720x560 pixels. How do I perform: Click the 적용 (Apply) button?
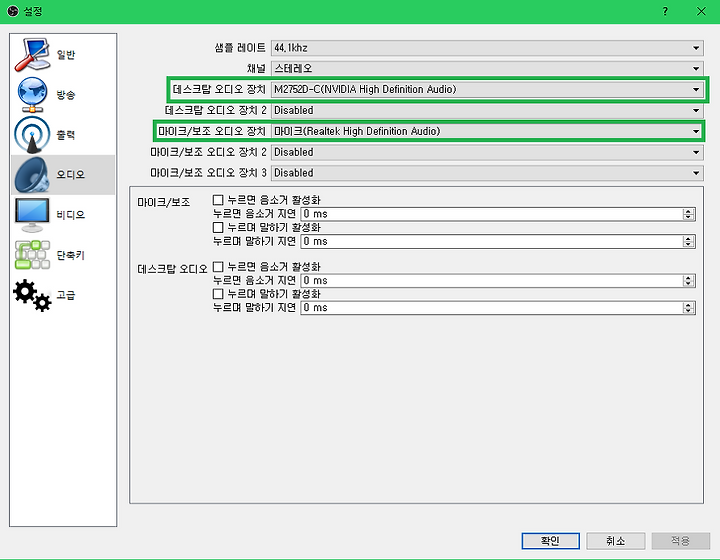(681, 541)
